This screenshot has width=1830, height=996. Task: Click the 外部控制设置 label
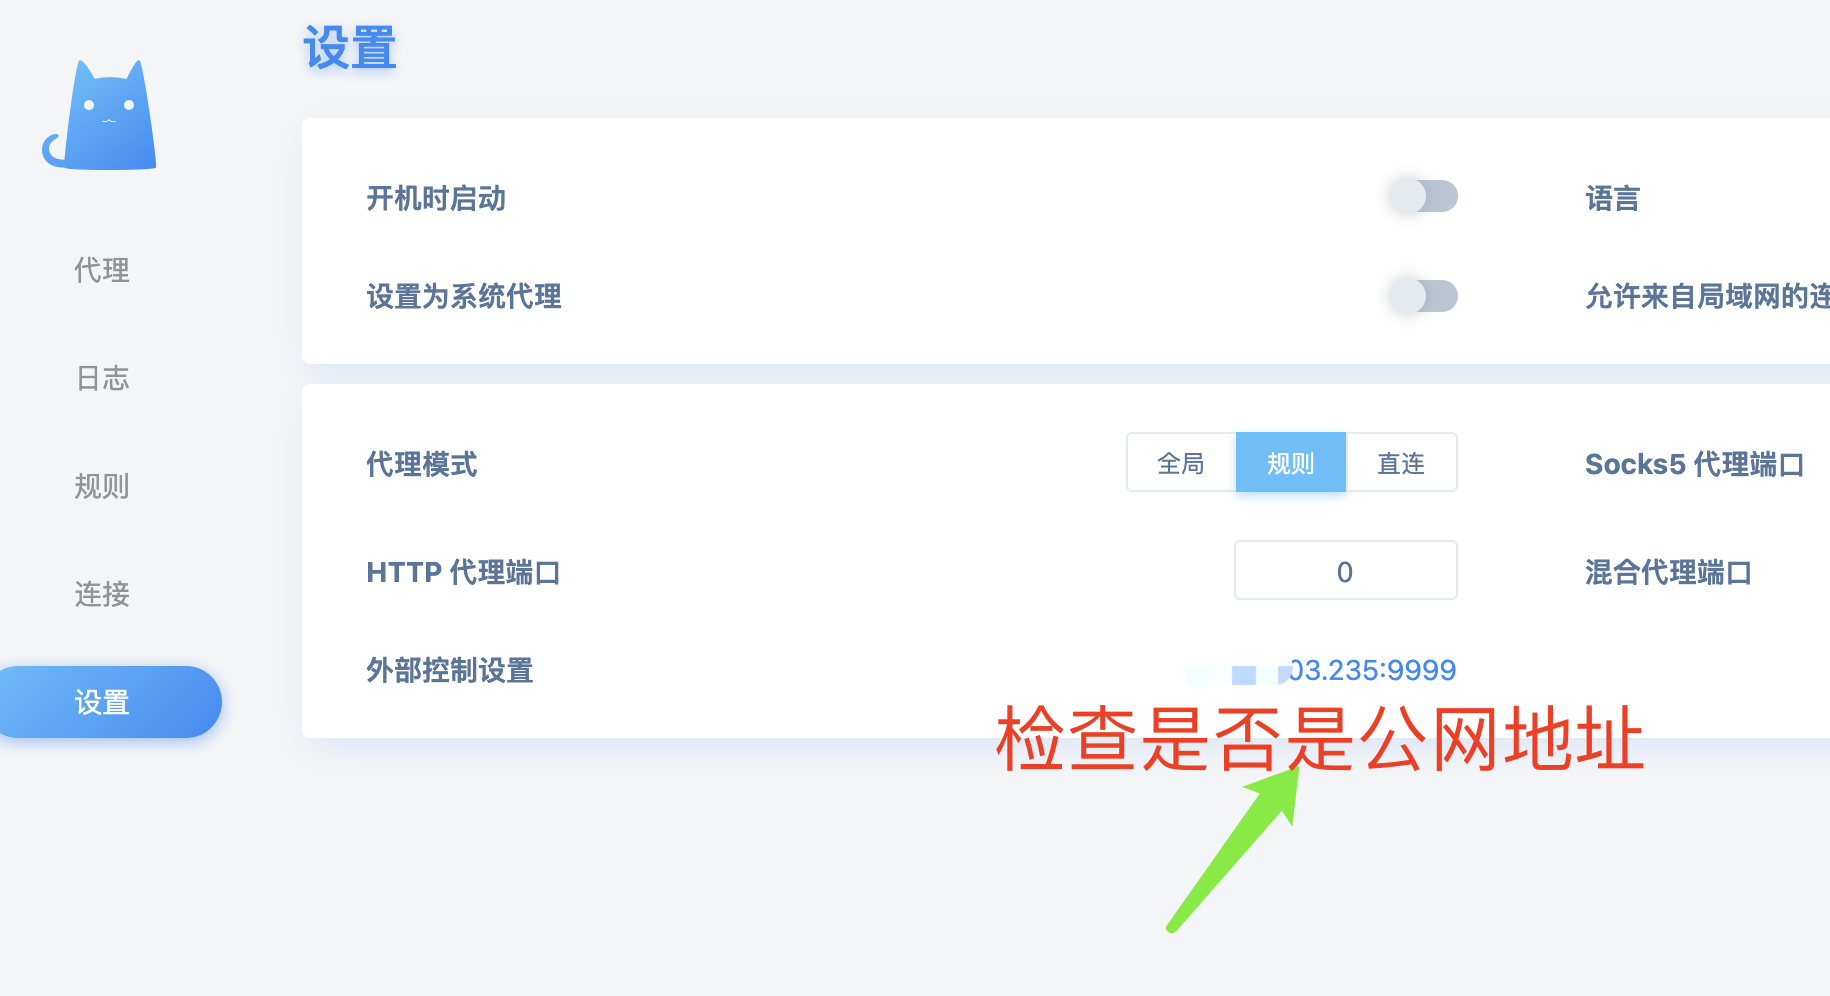click(x=450, y=670)
